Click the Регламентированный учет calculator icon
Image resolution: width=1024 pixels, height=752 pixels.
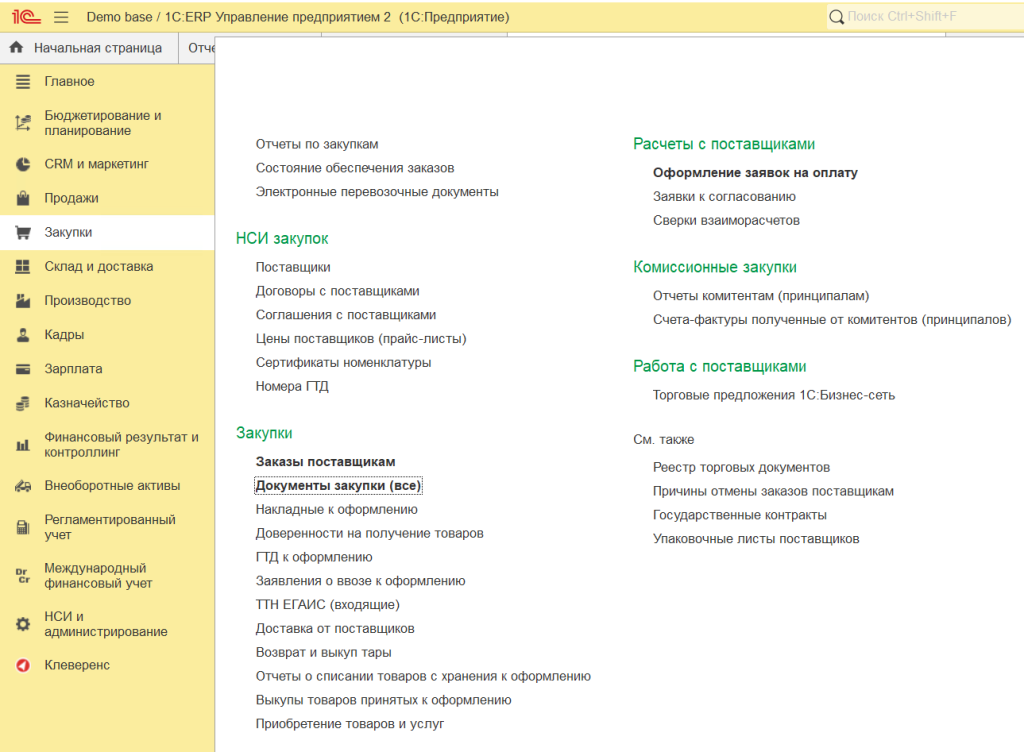tap(23, 527)
